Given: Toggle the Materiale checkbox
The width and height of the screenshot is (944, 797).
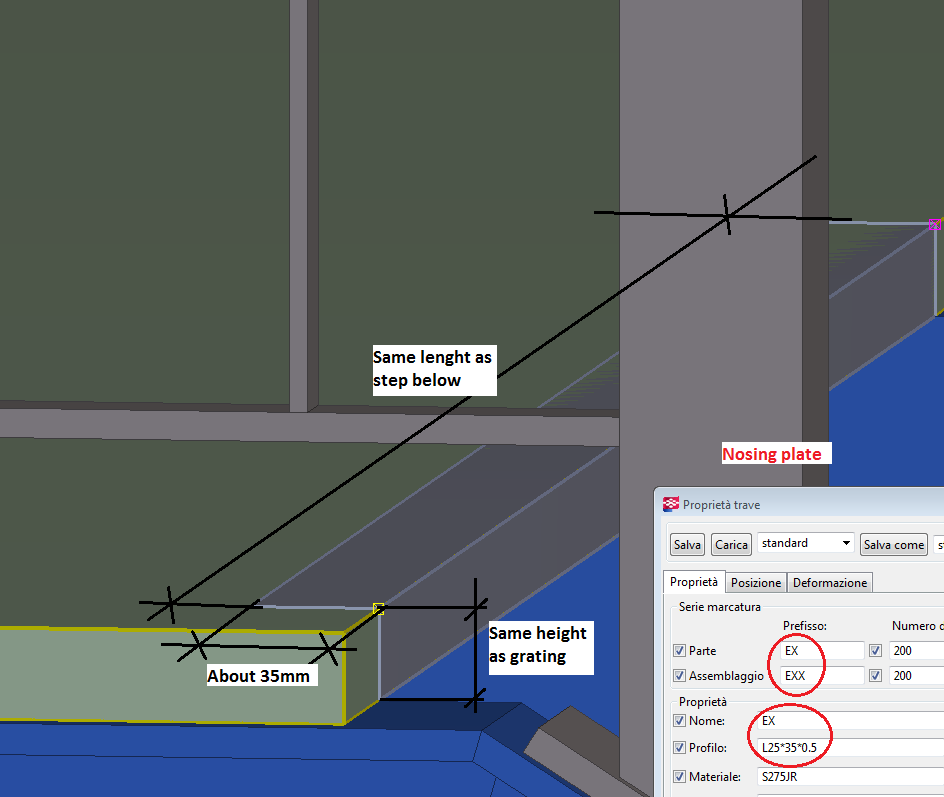Looking at the screenshot, I should pos(681,777).
